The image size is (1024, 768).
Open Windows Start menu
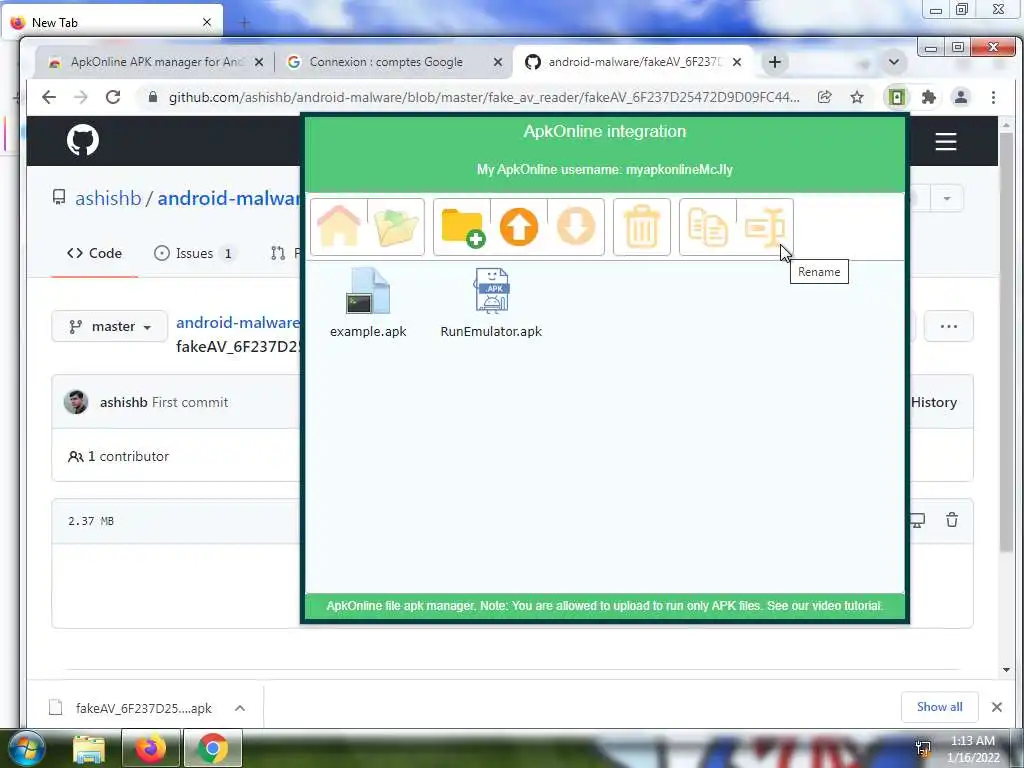point(25,748)
